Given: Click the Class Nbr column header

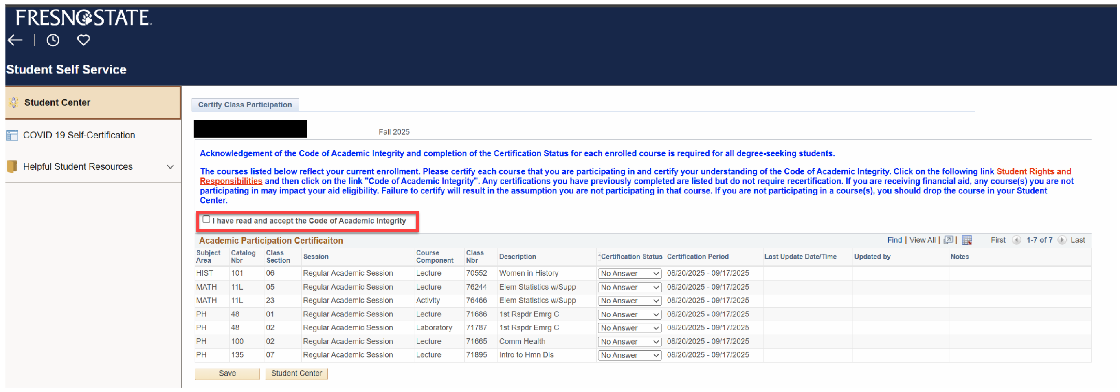Looking at the screenshot, I should [475, 256].
